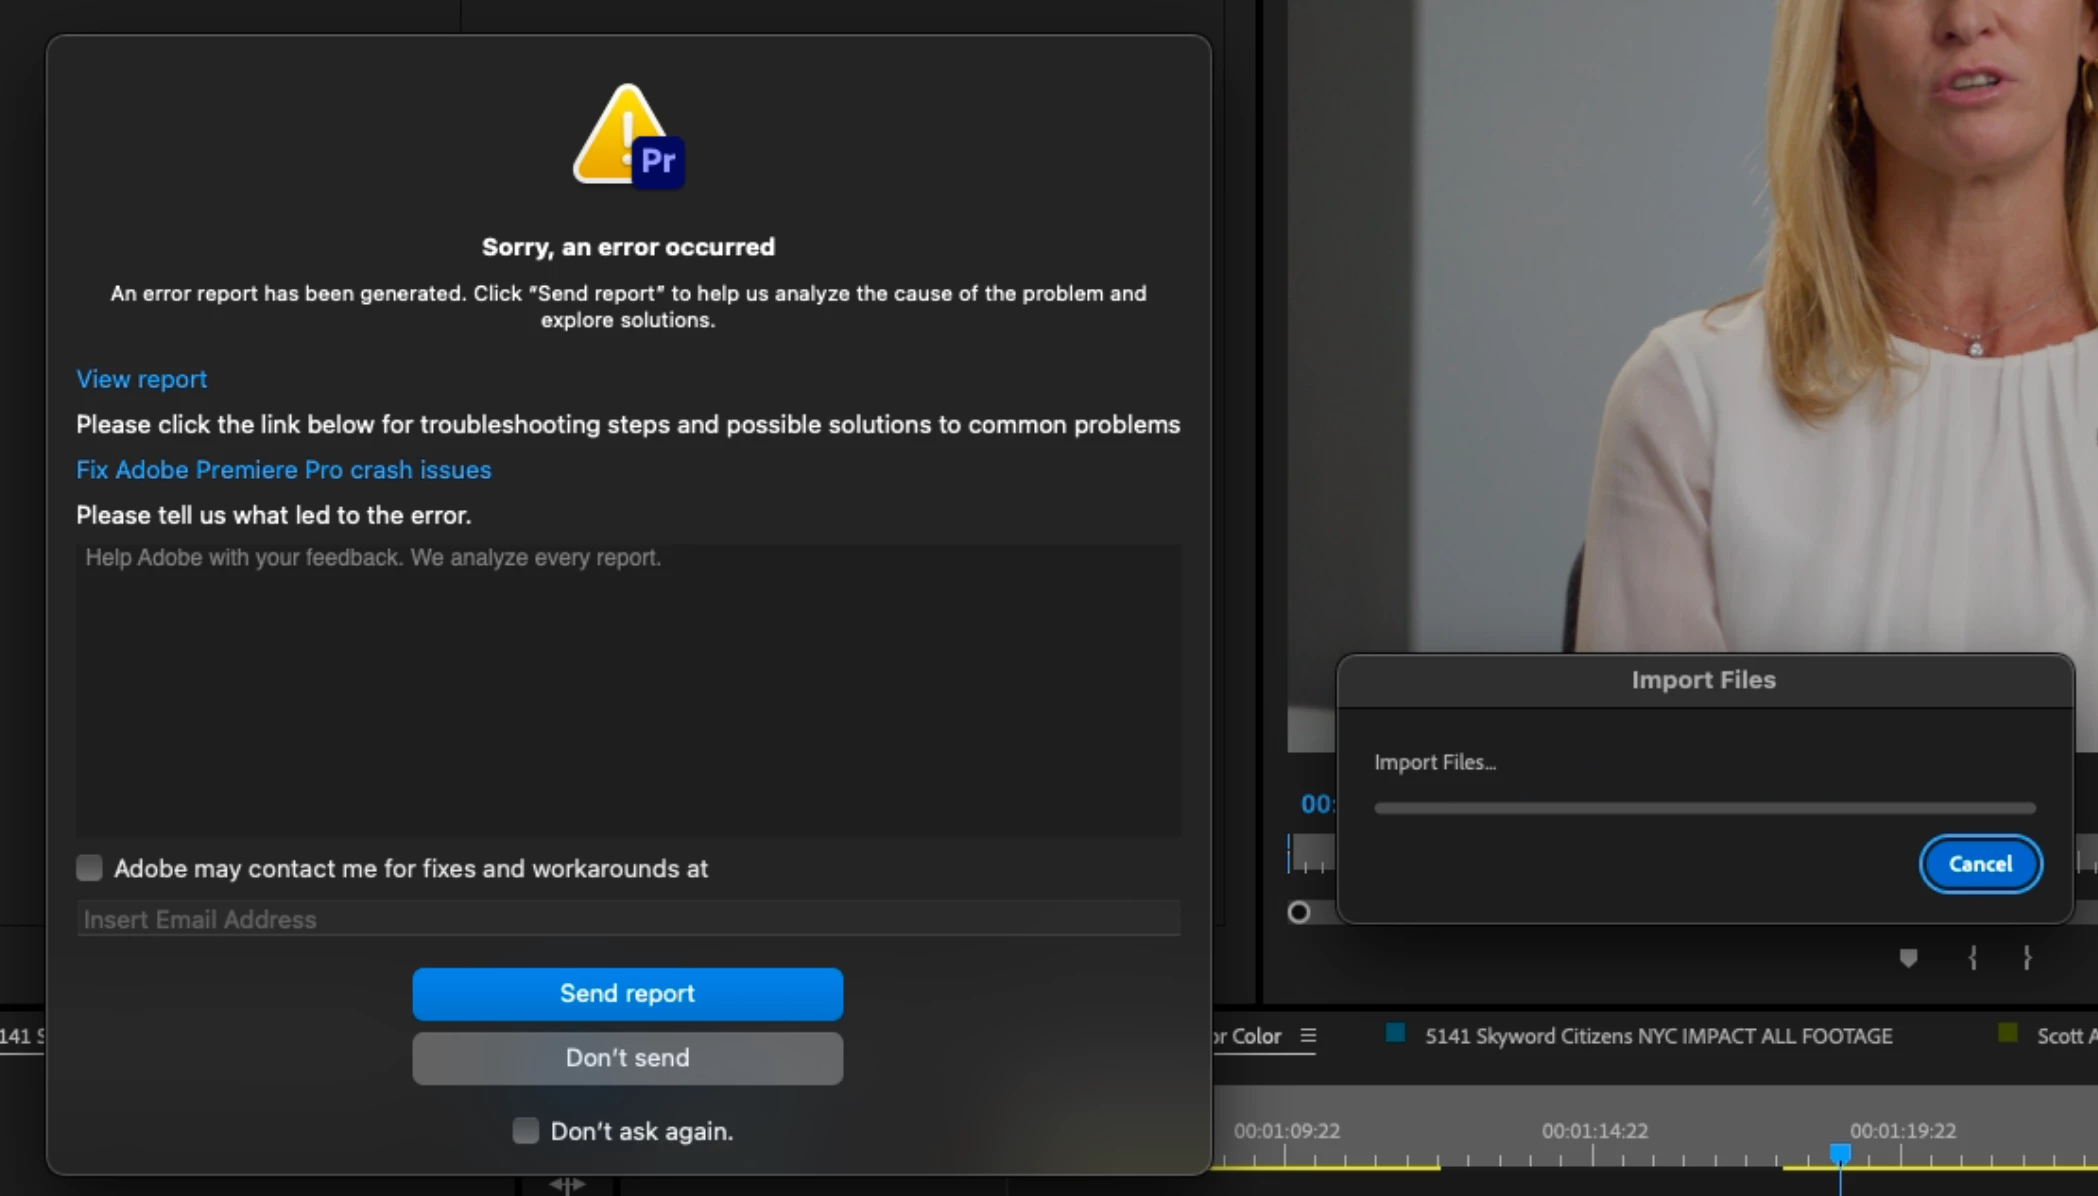
Task: Click the blue timeline playhead marker
Action: coord(1840,1154)
